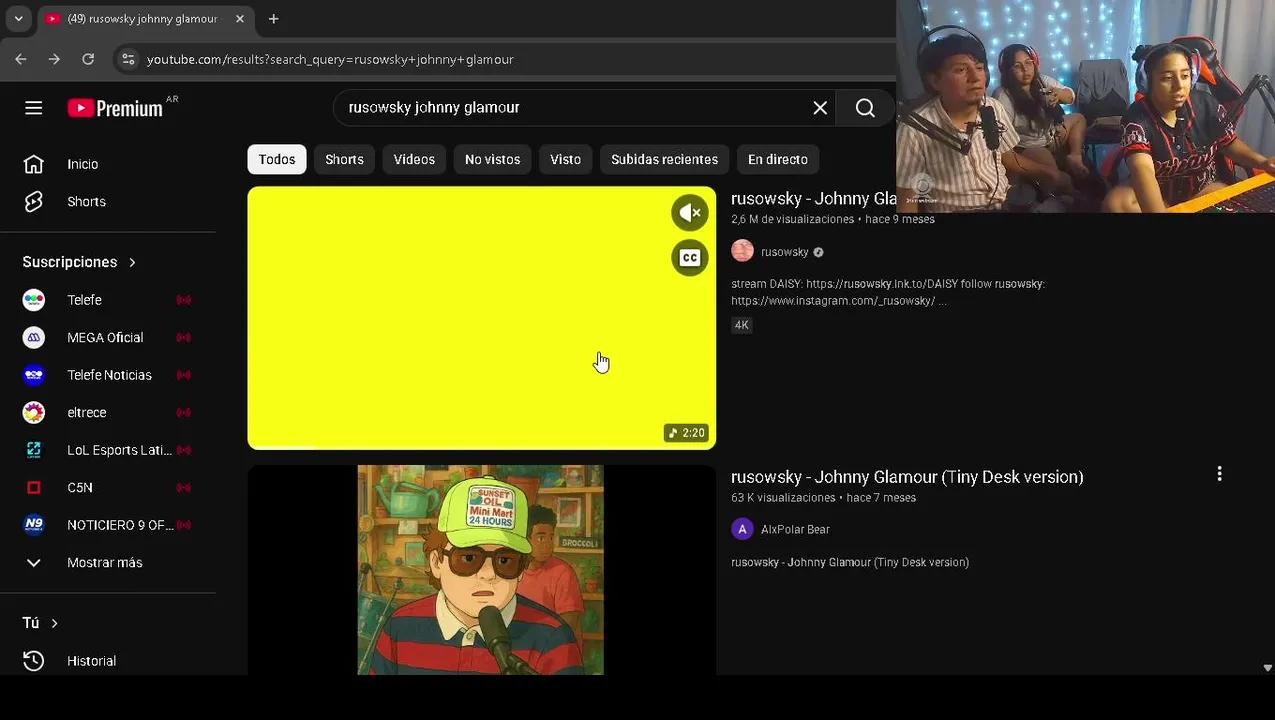Open the NOTICIERO 9 OF... channel

[x=108, y=525]
